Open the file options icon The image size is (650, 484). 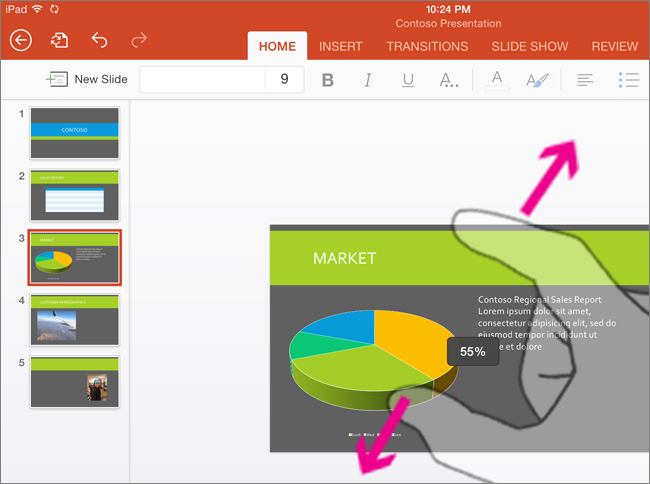pos(60,40)
